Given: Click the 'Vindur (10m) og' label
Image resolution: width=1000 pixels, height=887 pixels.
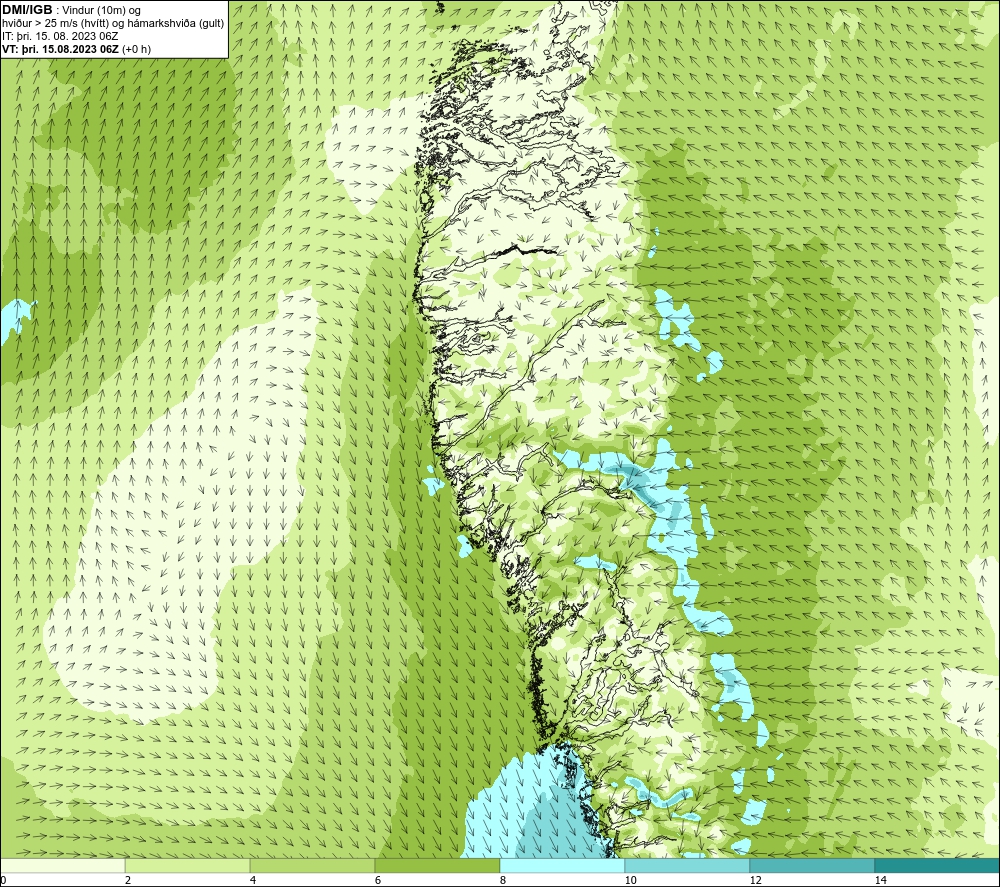Looking at the screenshot, I should tap(103, 11).
